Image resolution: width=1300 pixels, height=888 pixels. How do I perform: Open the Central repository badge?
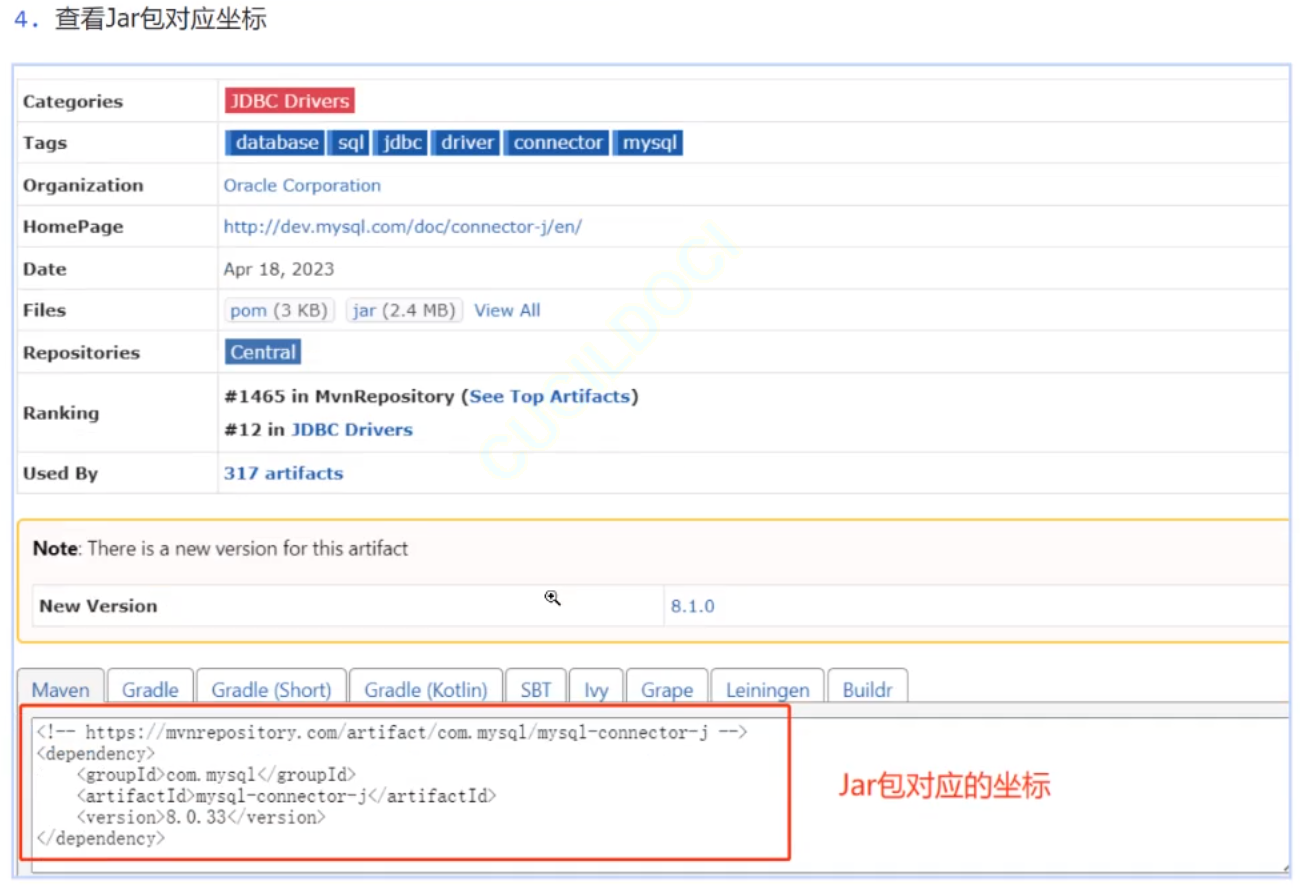(x=263, y=352)
